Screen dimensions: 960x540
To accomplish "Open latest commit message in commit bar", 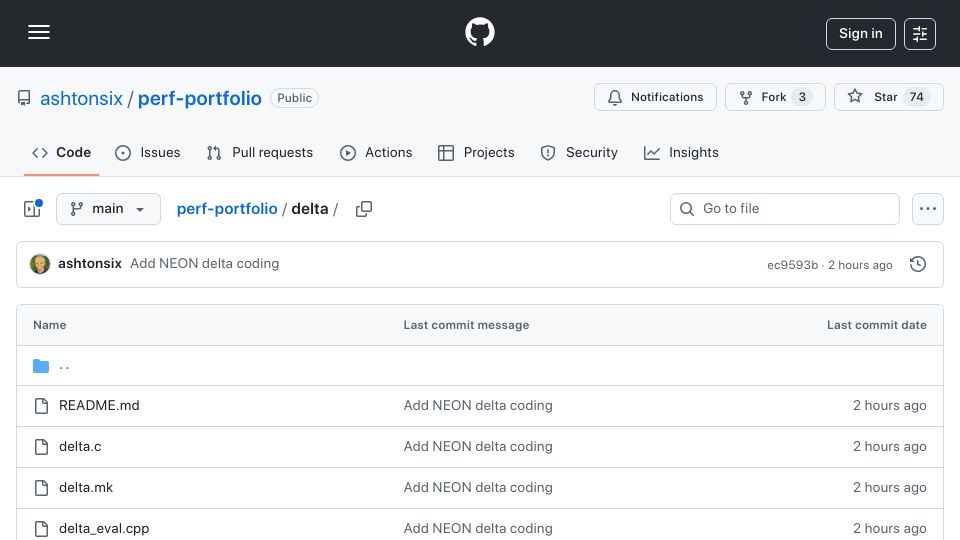I will click(x=204, y=263).
